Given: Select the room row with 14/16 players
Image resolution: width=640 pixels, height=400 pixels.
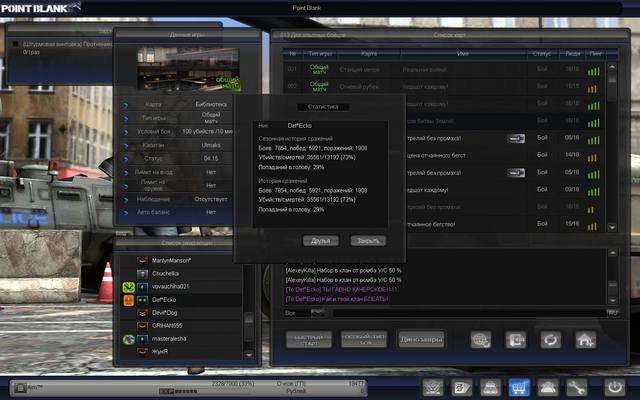Looking at the screenshot, I should (506, 156).
